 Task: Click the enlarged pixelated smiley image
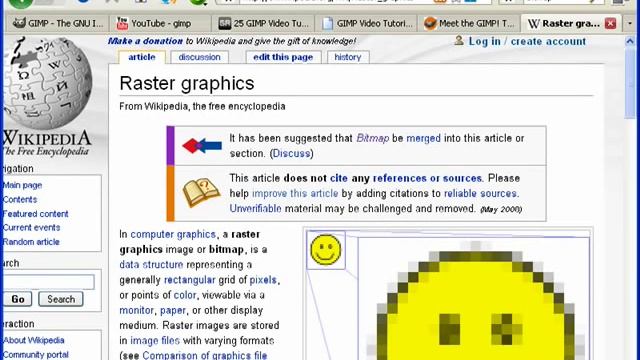474,299
